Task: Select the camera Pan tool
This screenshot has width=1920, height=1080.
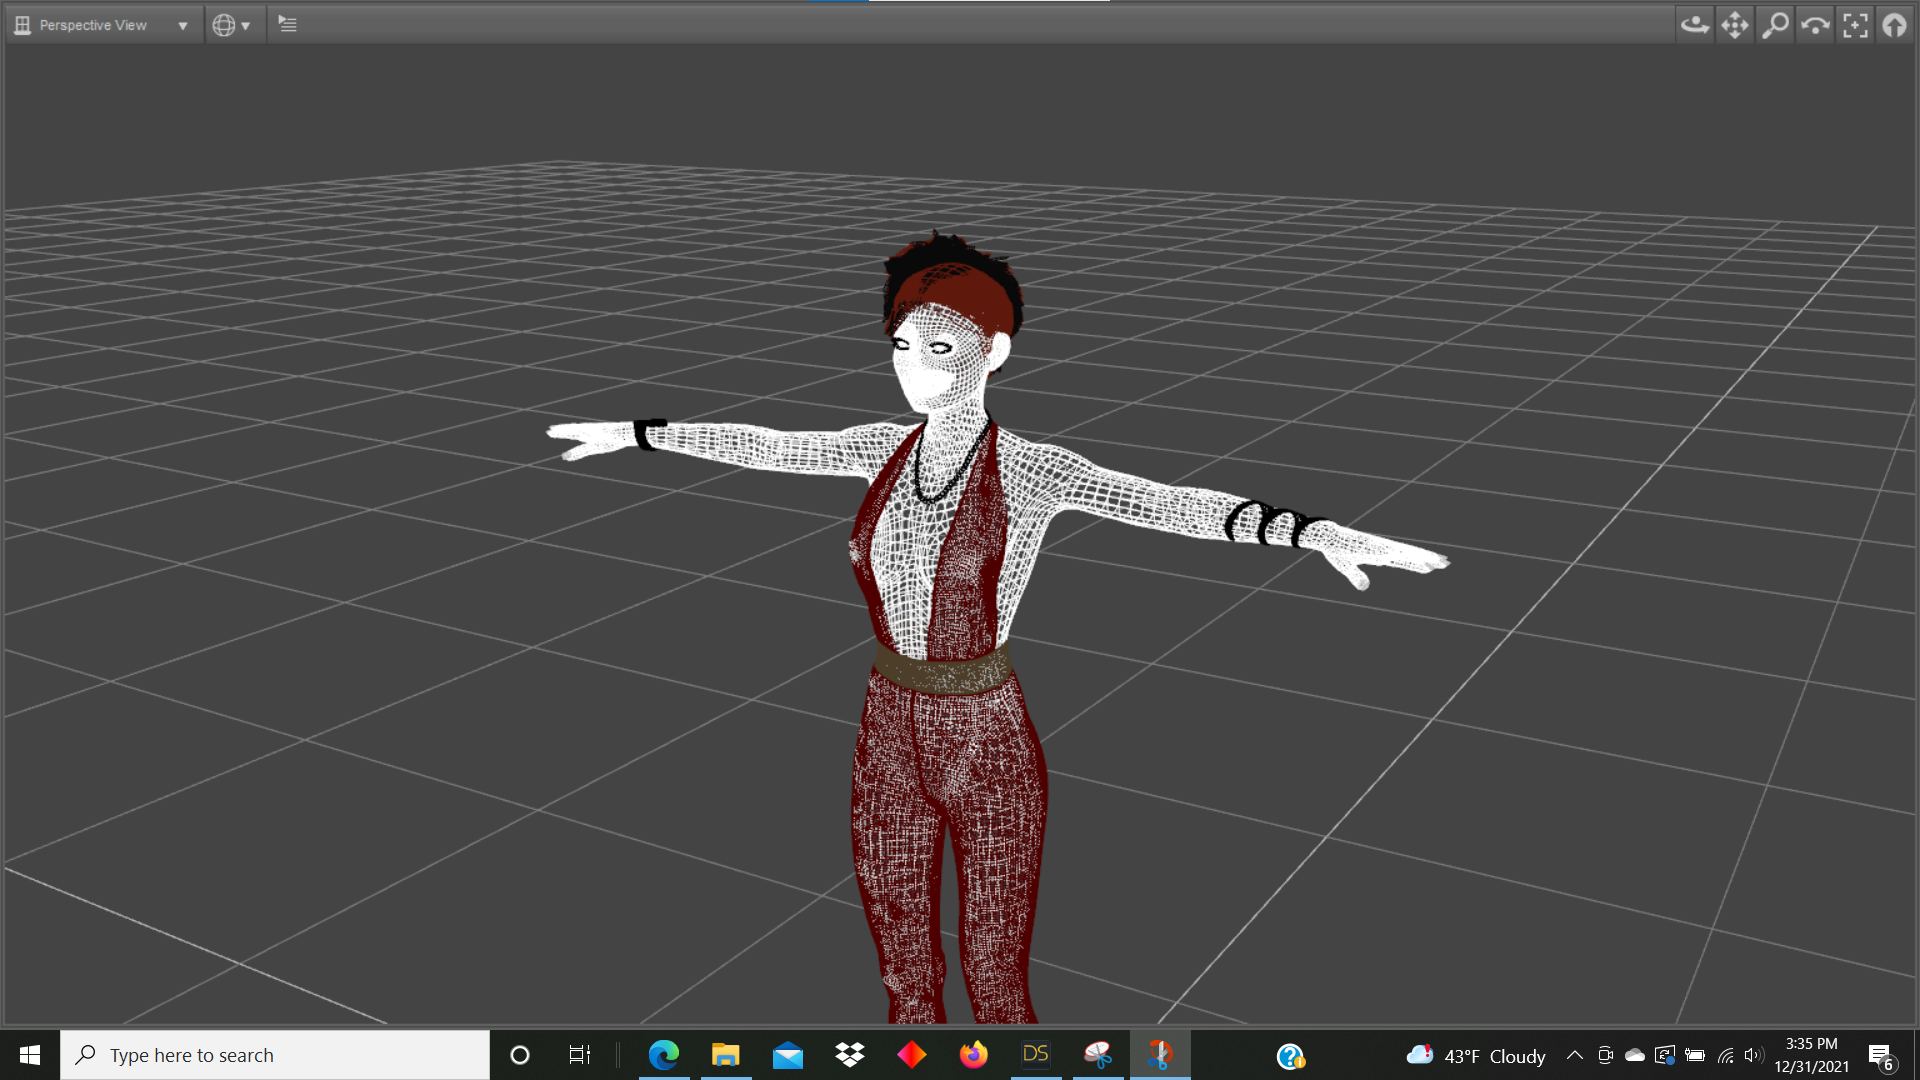Action: click(1735, 24)
